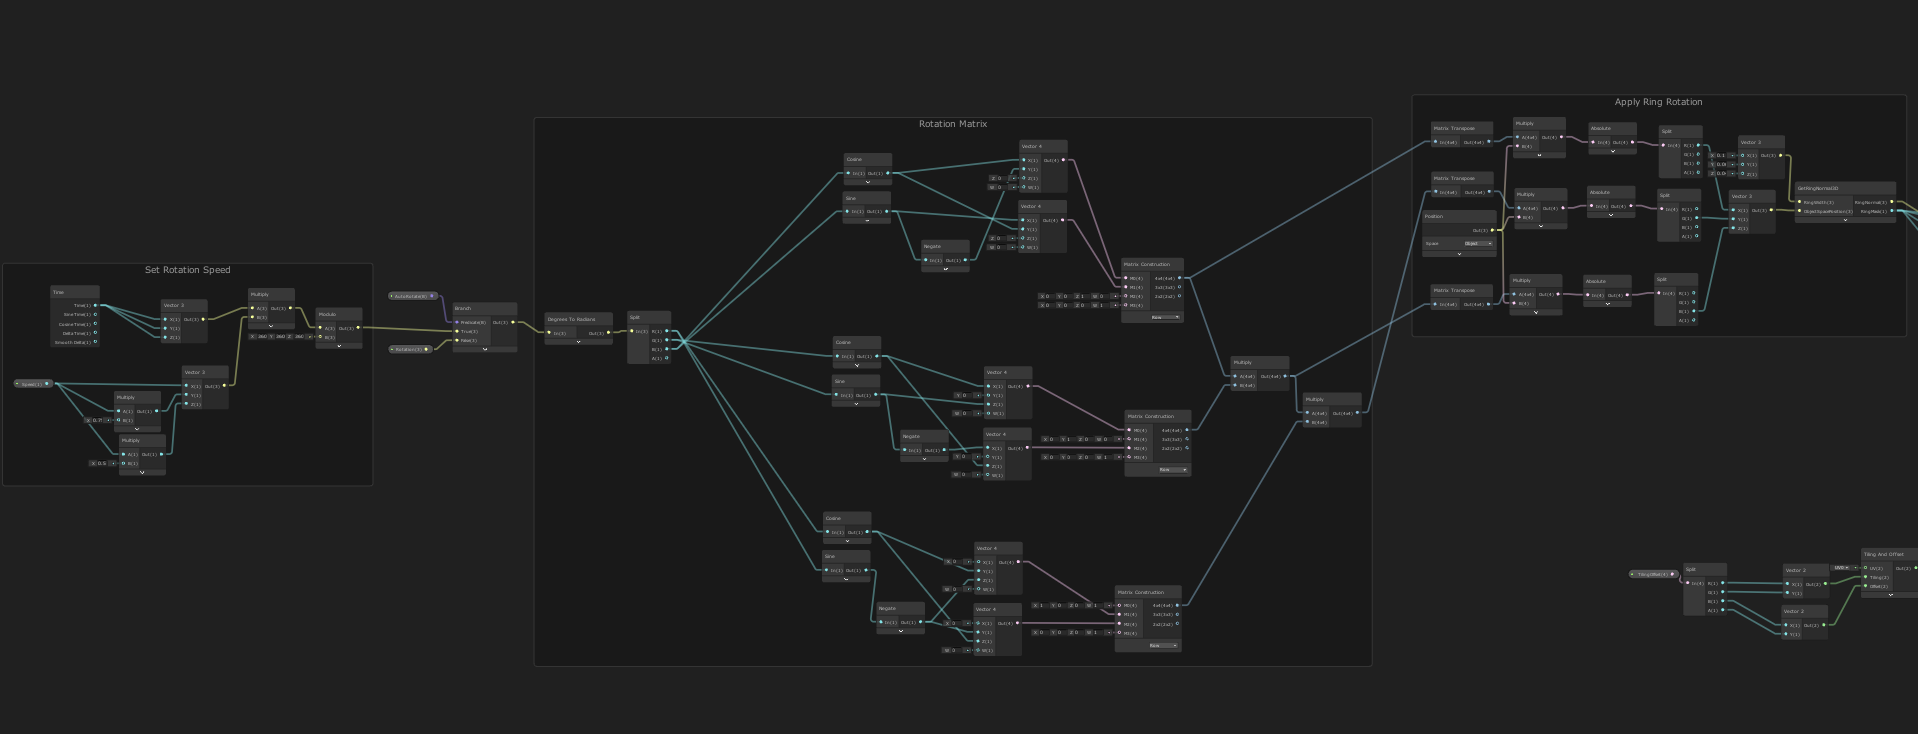Screen dimensions: 1918x734
Task: Click Tiling And Offset Offset(2) port
Action: [x=1865, y=586]
